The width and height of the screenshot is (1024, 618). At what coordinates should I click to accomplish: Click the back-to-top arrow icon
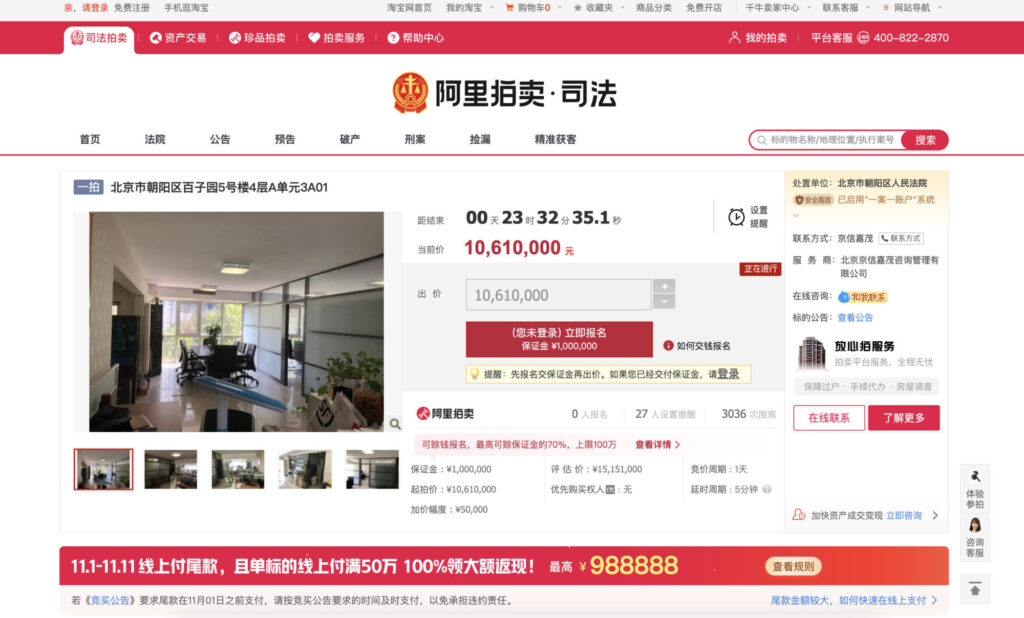pyautogui.click(x=974, y=589)
